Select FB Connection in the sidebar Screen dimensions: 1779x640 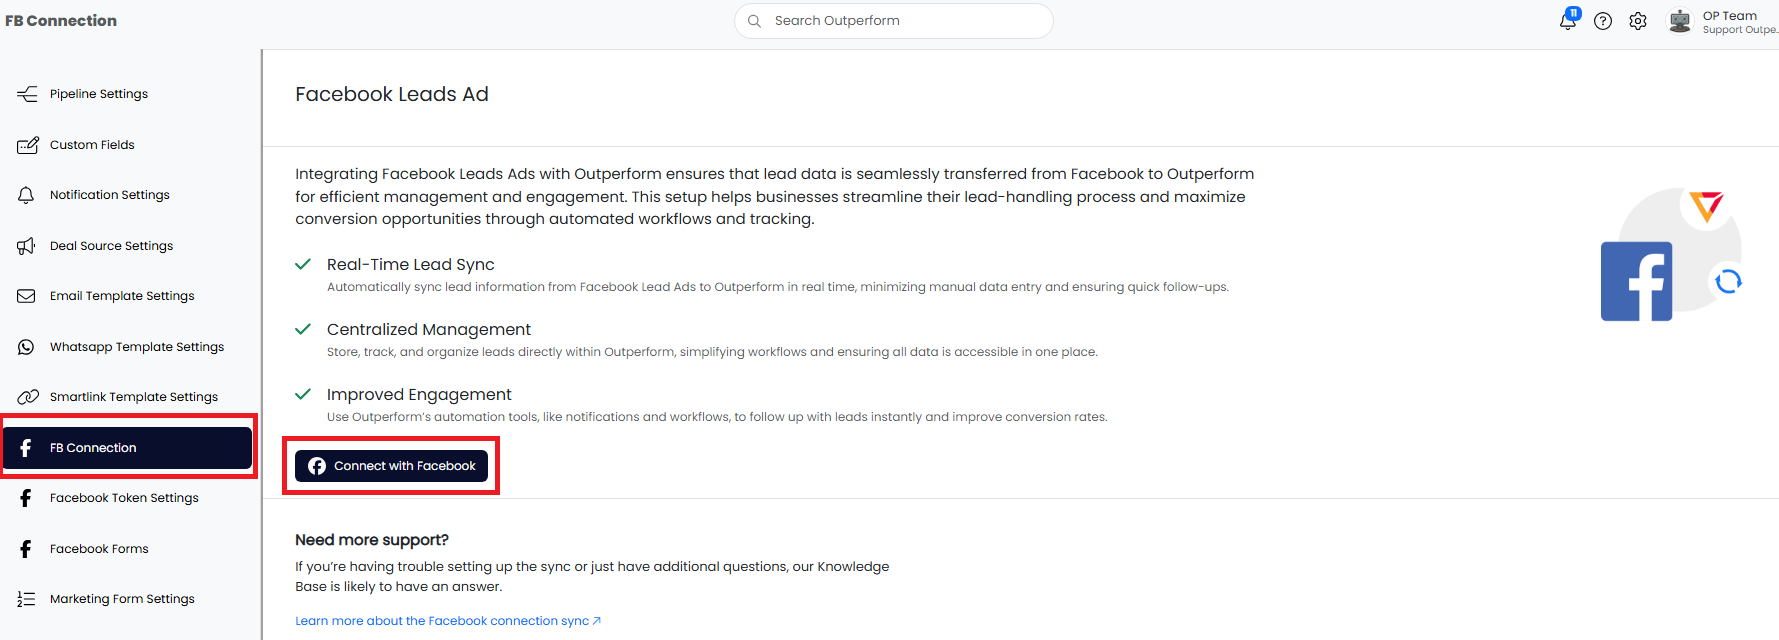[x=127, y=448]
